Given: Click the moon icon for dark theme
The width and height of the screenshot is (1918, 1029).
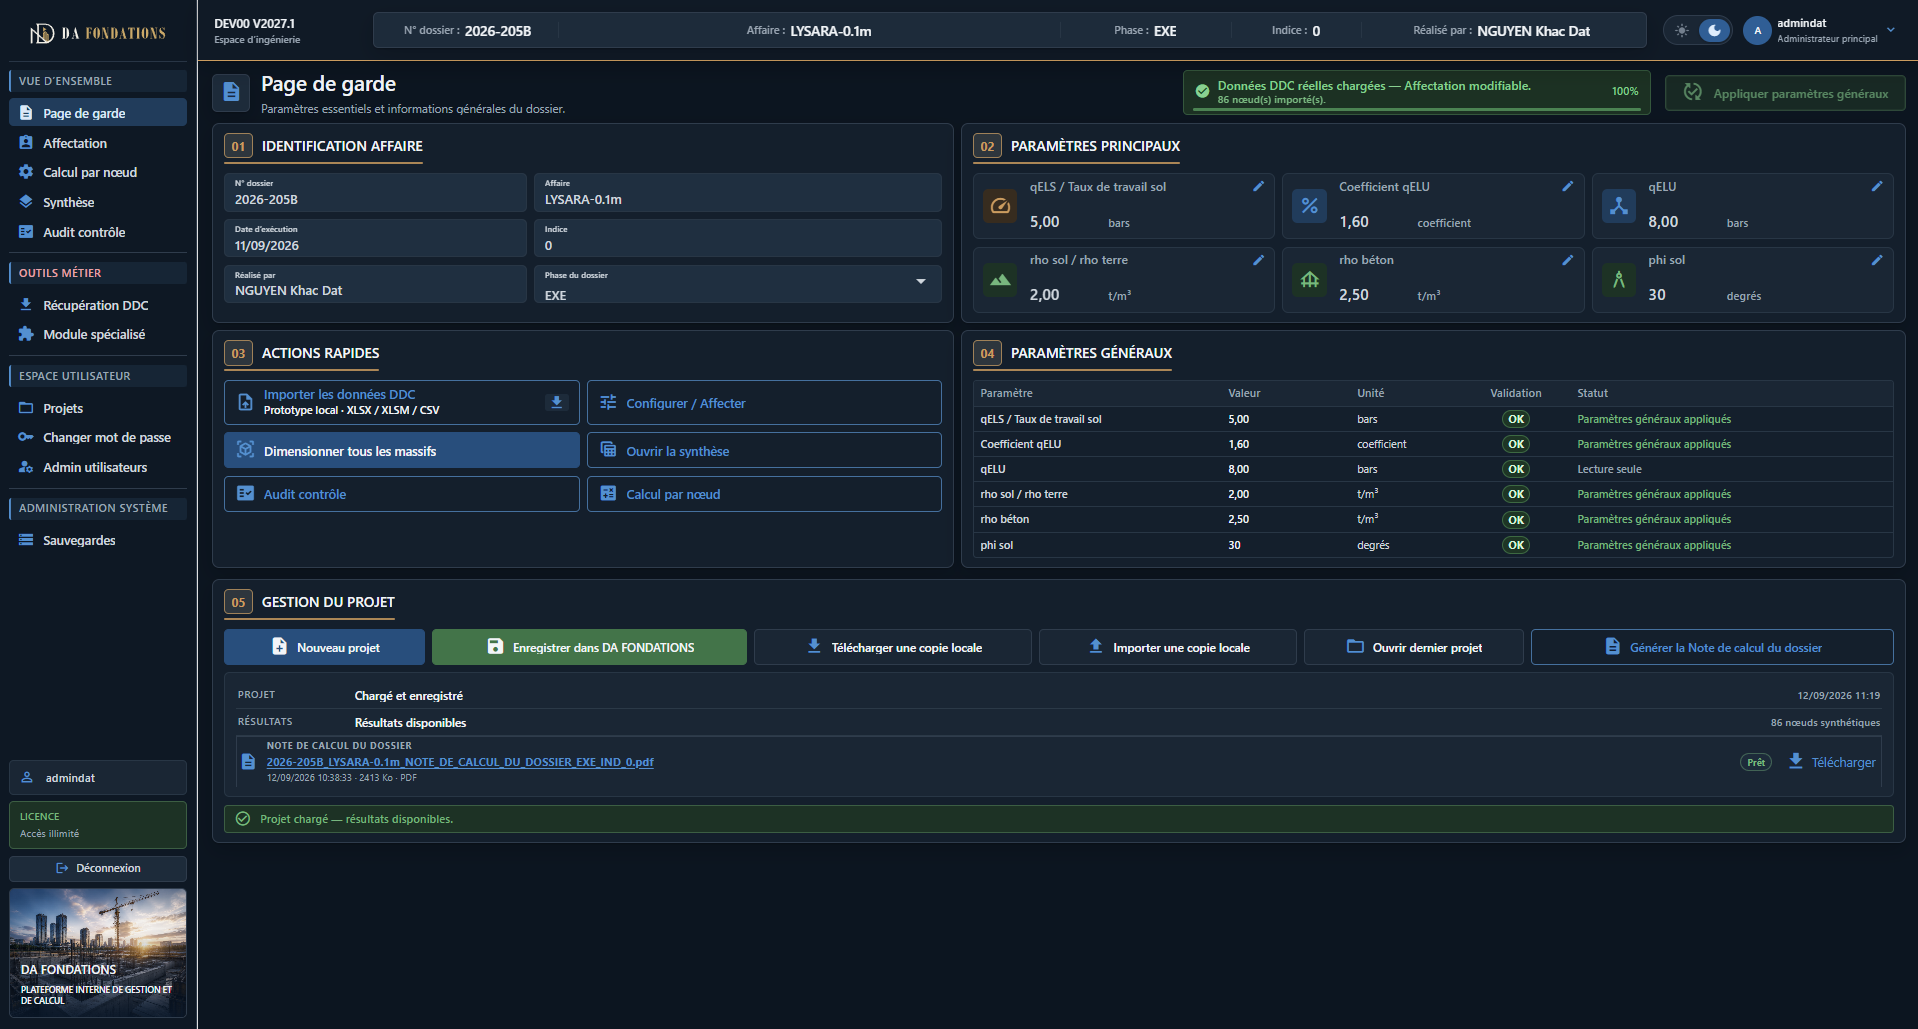Looking at the screenshot, I should click(x=1714, y=31).
